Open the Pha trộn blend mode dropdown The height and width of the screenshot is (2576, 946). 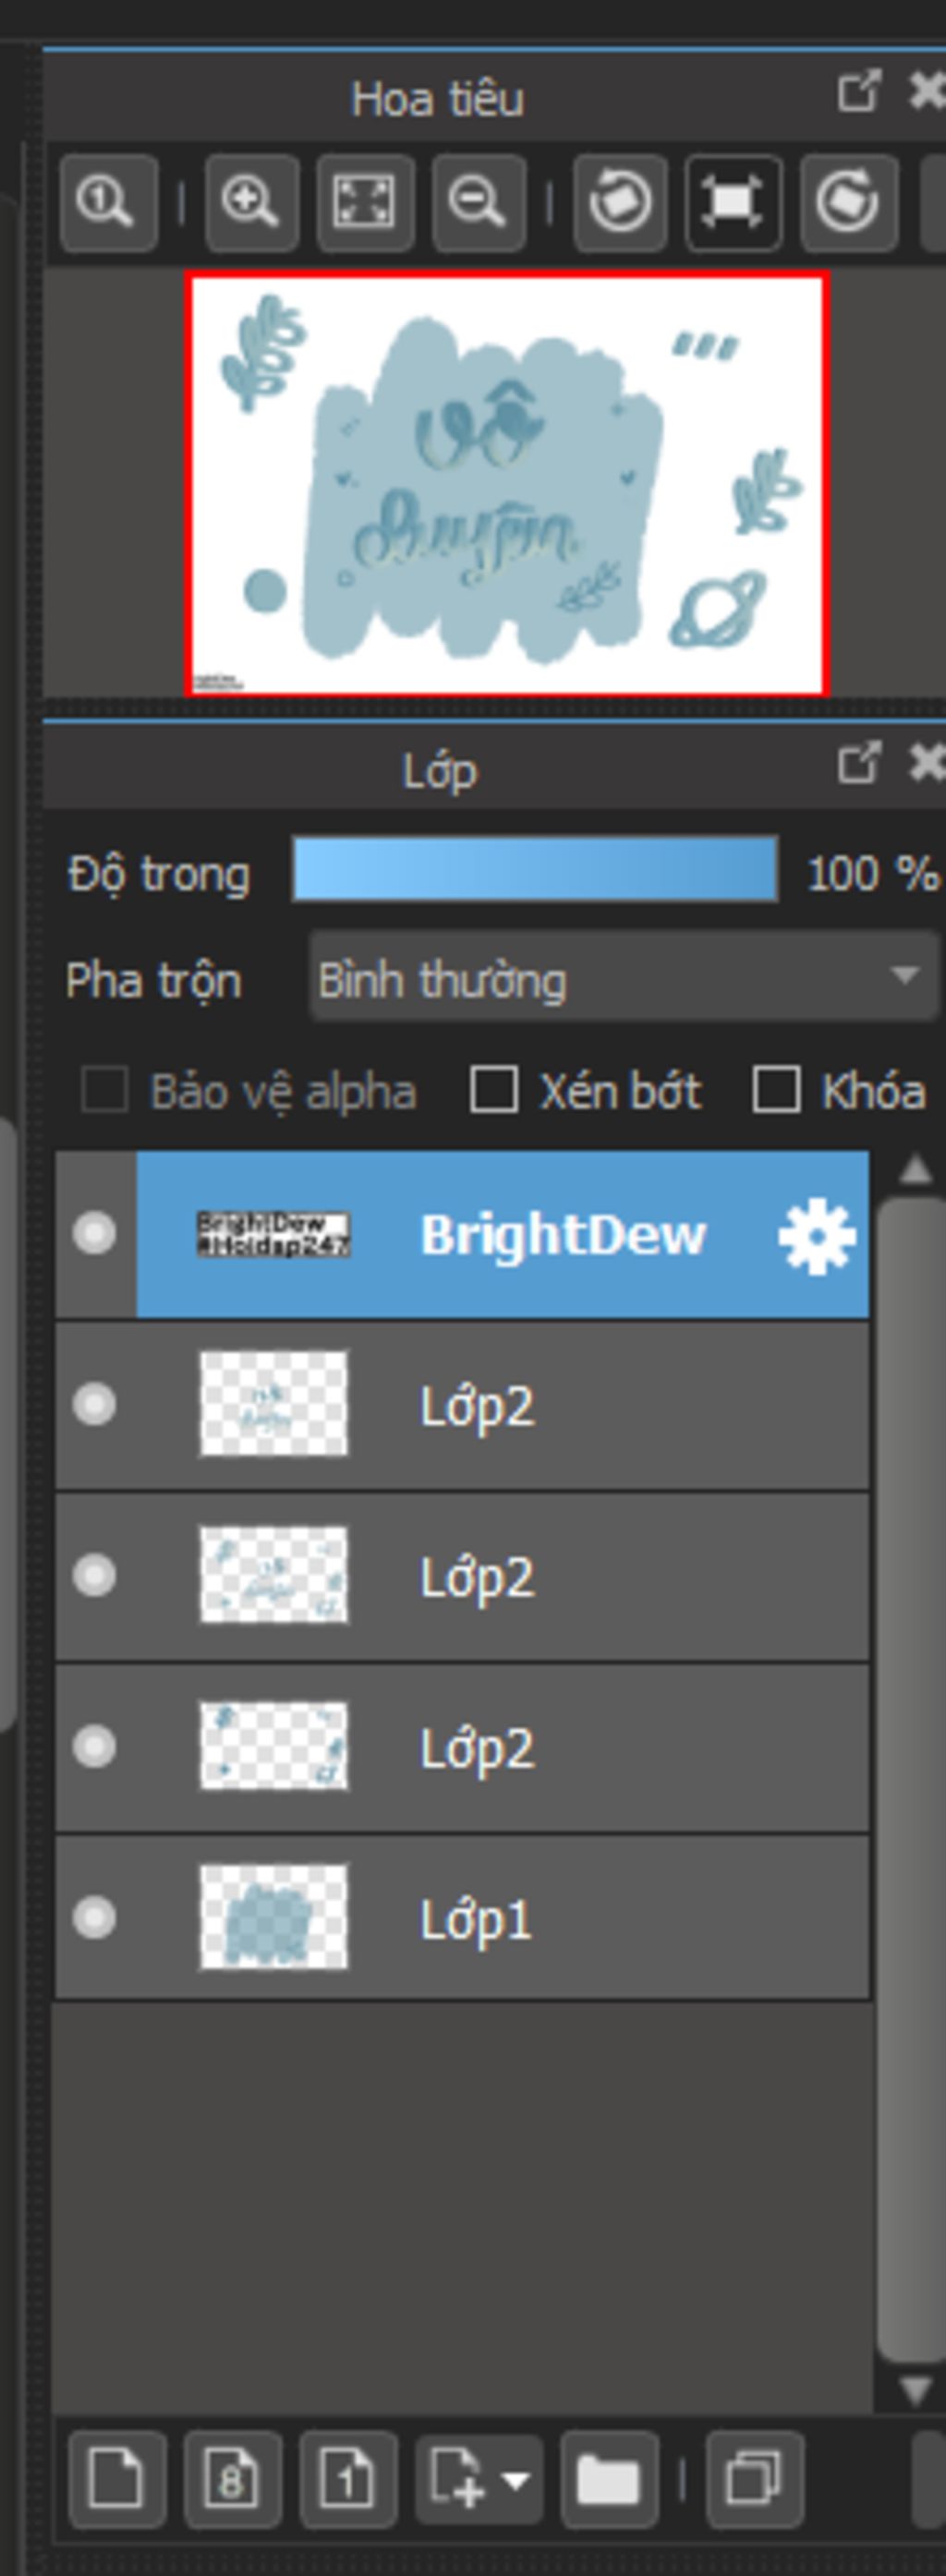point(623,977)
